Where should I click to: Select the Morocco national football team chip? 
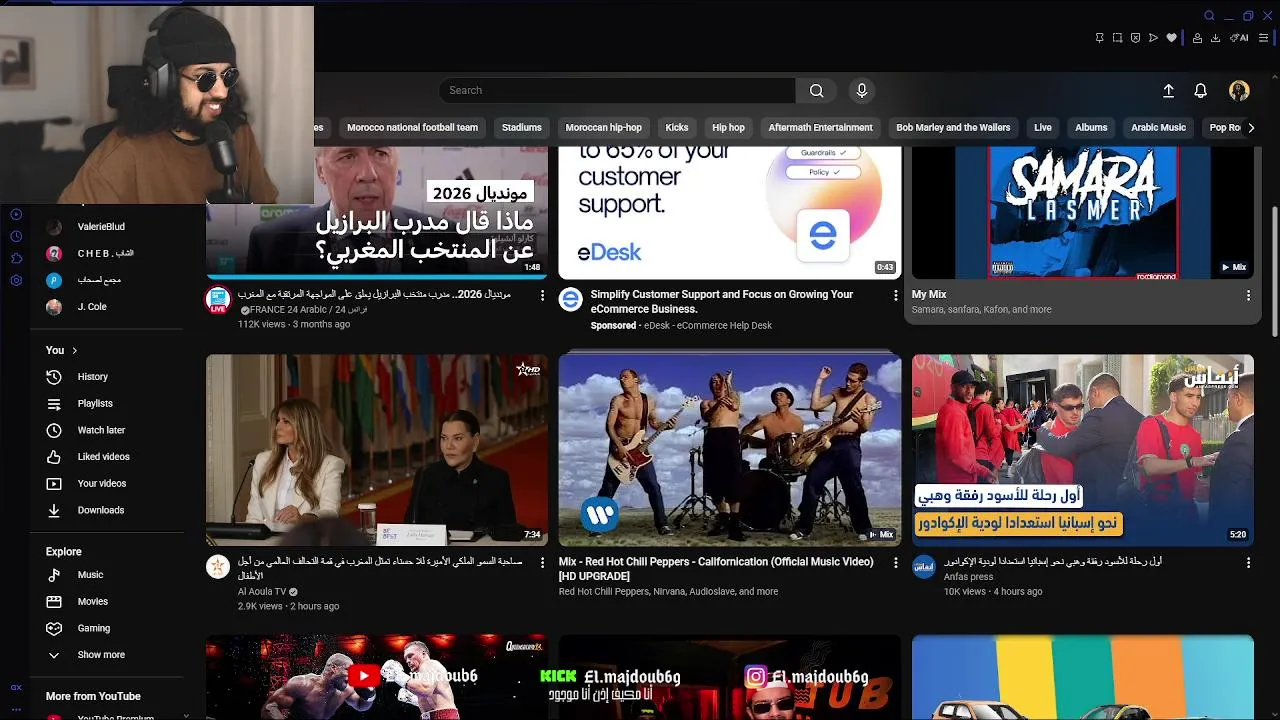412,127
